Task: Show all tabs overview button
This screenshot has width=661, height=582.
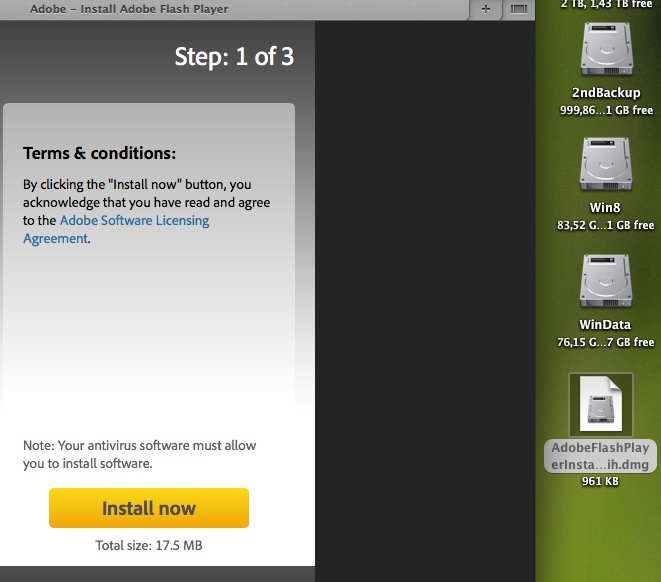Action: click(519, 9)
